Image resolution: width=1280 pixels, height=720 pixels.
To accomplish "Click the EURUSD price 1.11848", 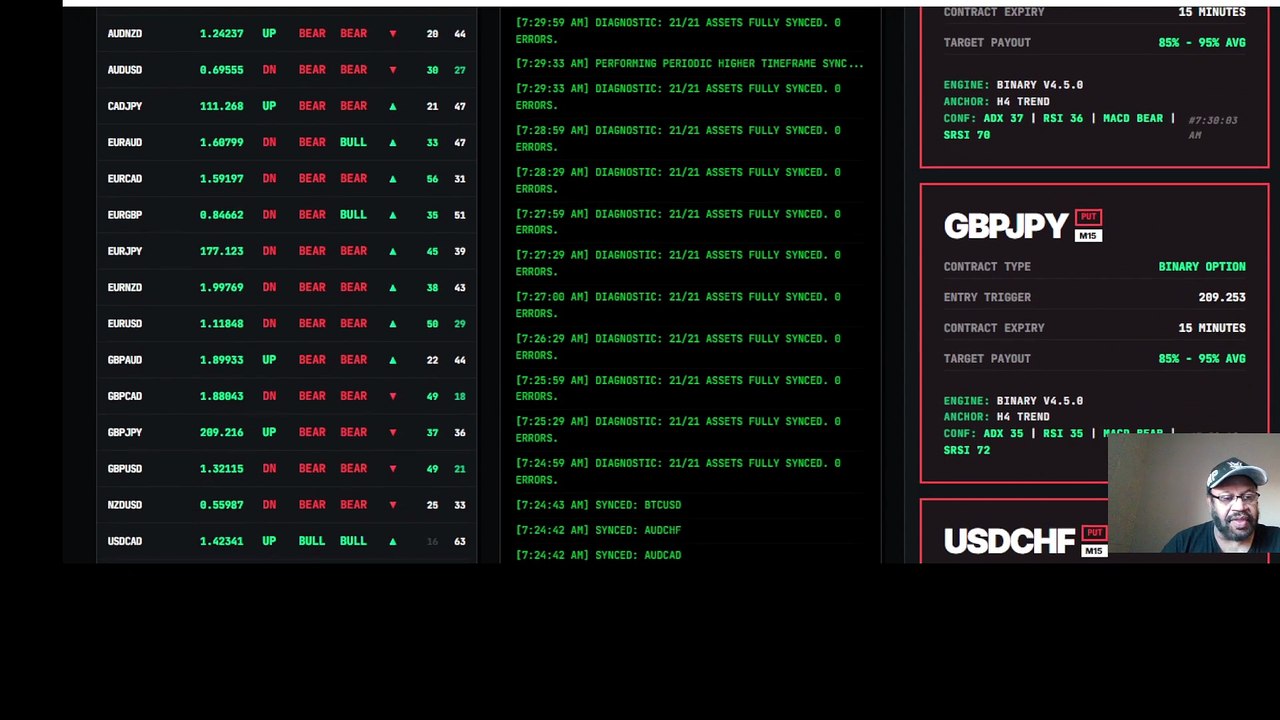I will click(x=221, y=324).
